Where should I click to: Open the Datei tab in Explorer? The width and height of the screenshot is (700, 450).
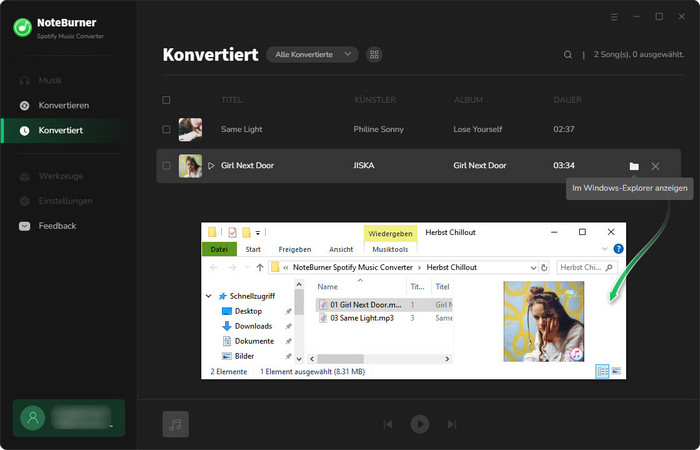(219, 249)
